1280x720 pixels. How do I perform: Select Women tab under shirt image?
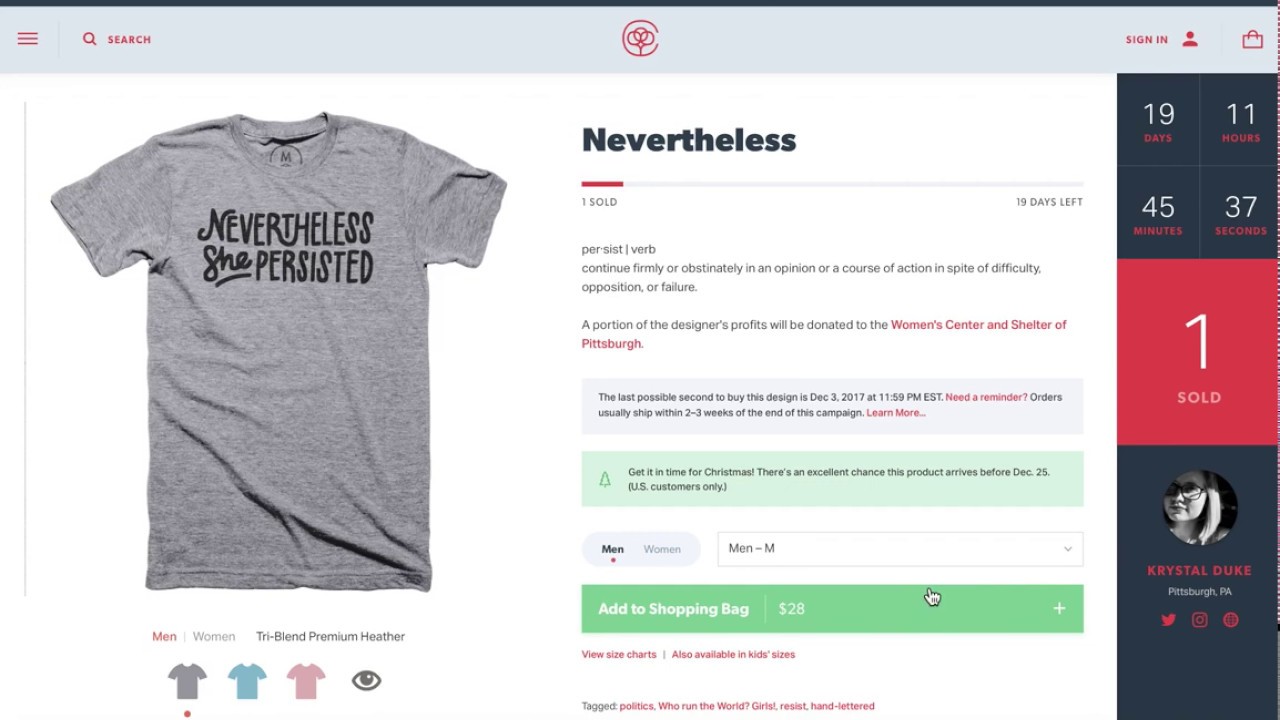tap(214, 636)
